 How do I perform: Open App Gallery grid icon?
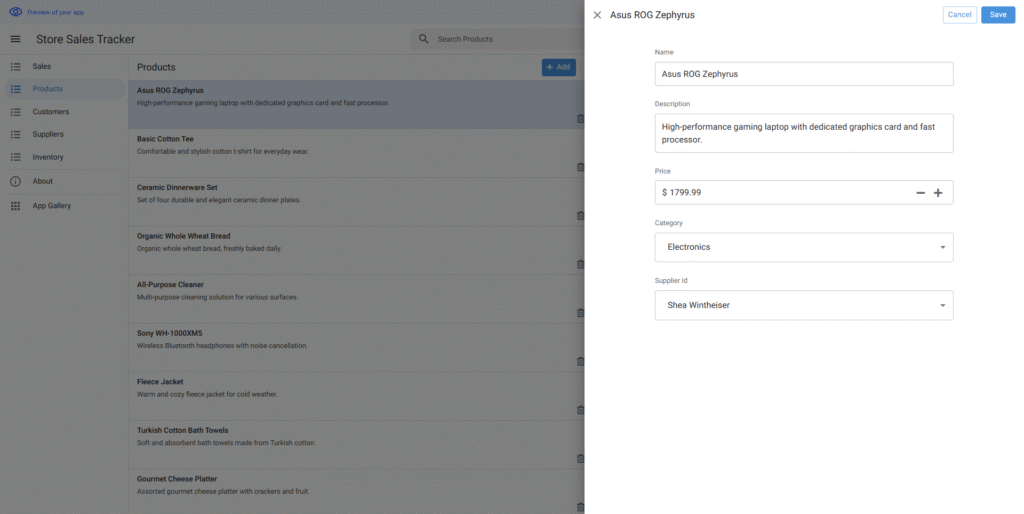(15, 206)
